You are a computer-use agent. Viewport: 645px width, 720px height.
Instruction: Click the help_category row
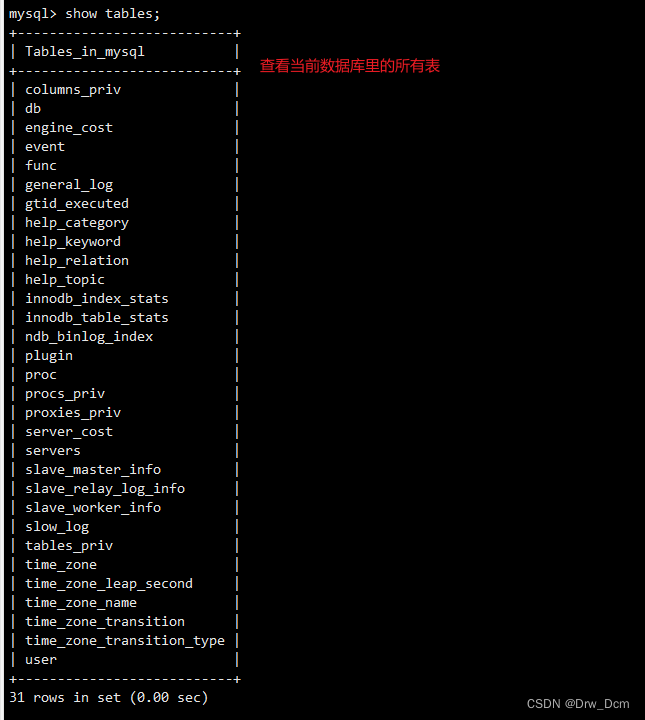point(77,222)
